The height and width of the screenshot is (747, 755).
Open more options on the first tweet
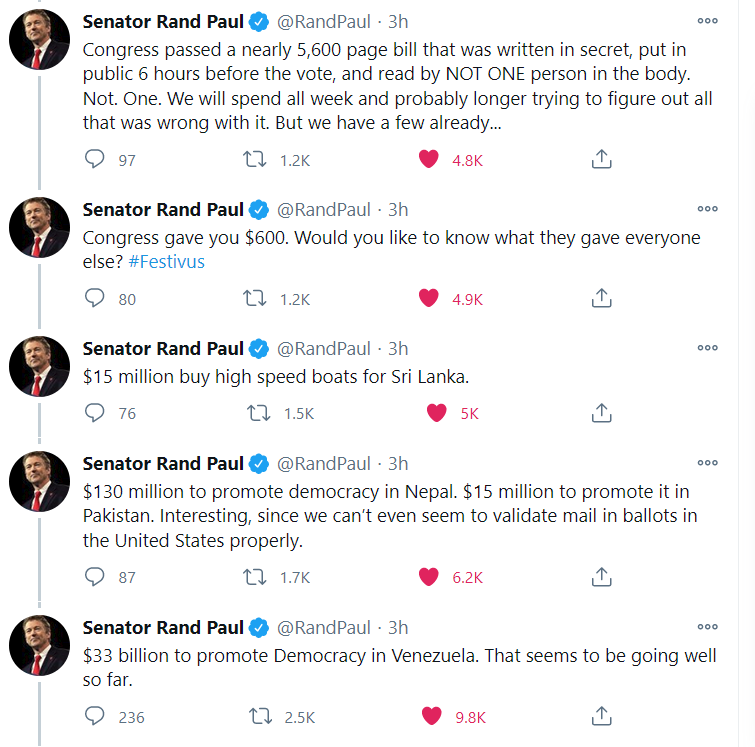click(x=707, y=21)
